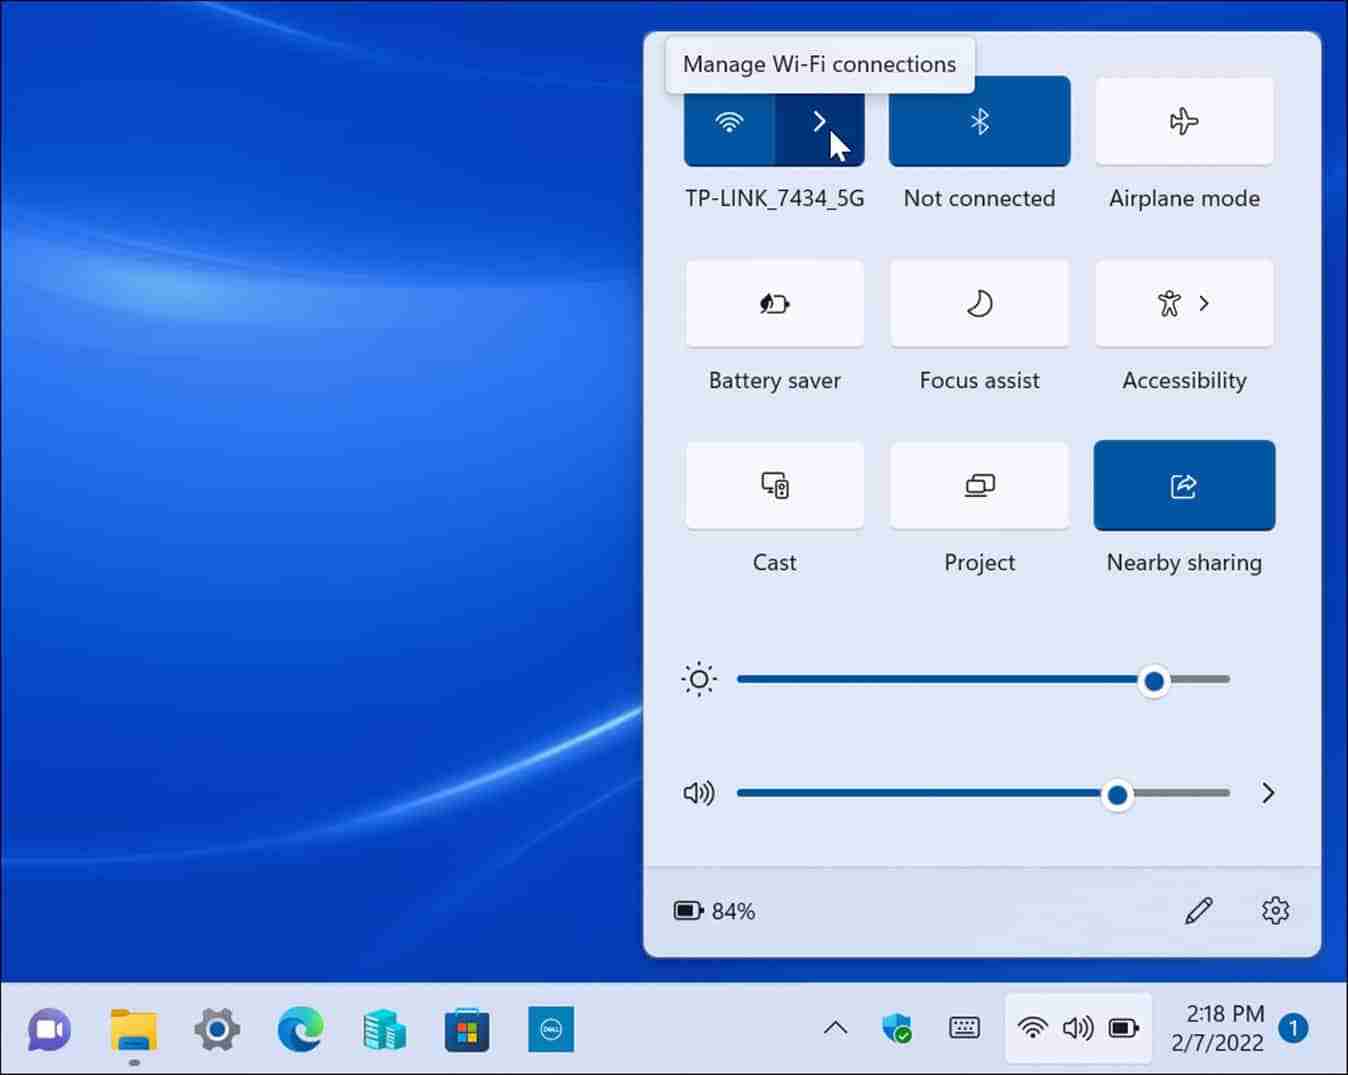This screenshot has height=1075, width=1348.
Task: Click the TP-LINK_7434_5G network label
Action: (x=774, y=198)
